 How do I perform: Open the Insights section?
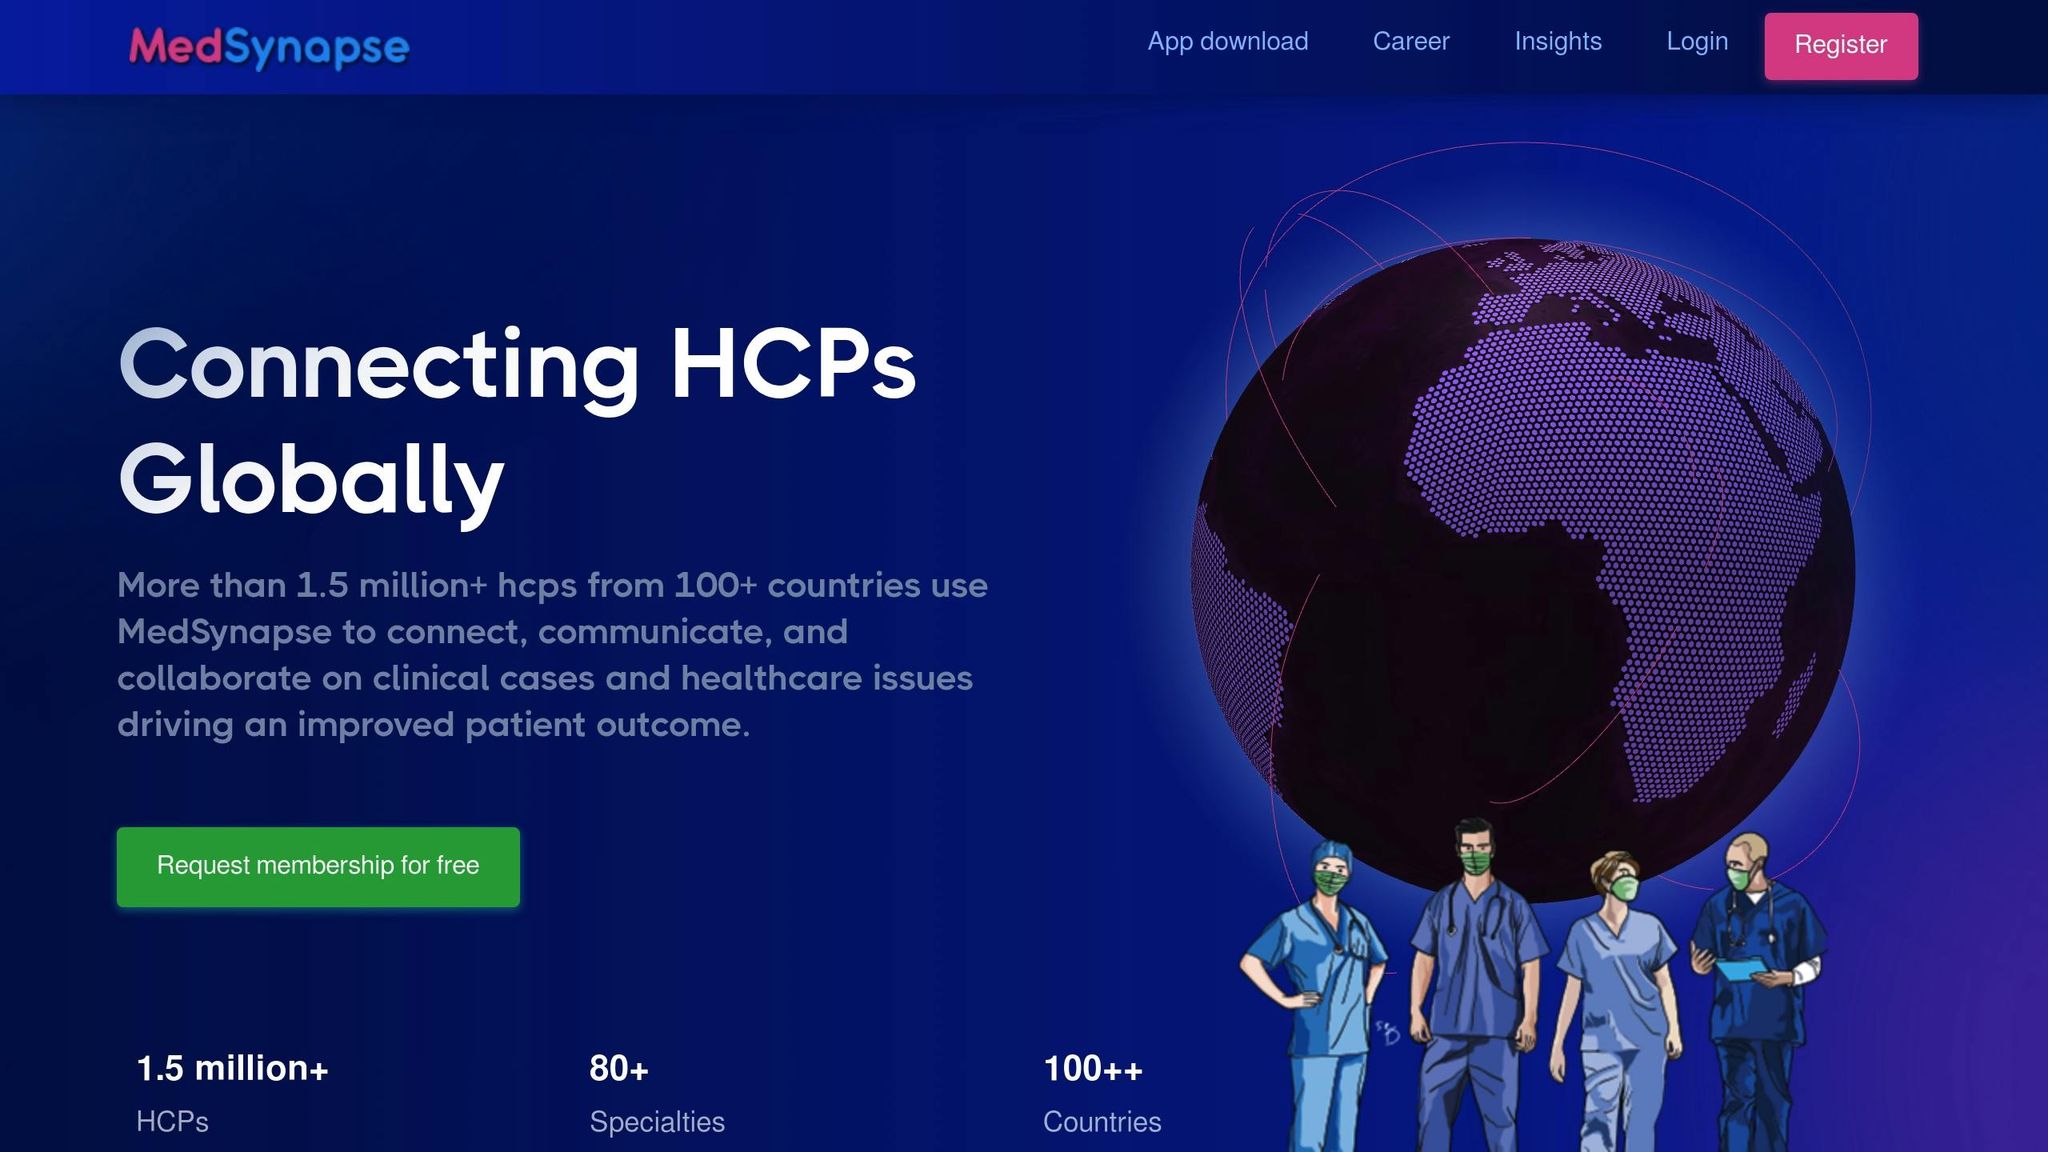1557,41
